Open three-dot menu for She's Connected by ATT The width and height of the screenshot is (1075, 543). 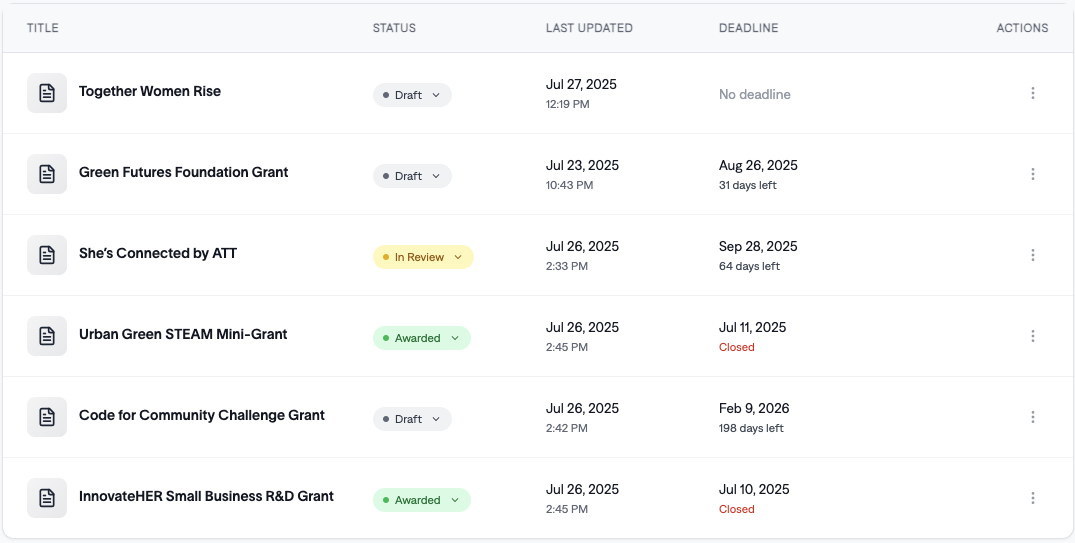(1032, 255)
